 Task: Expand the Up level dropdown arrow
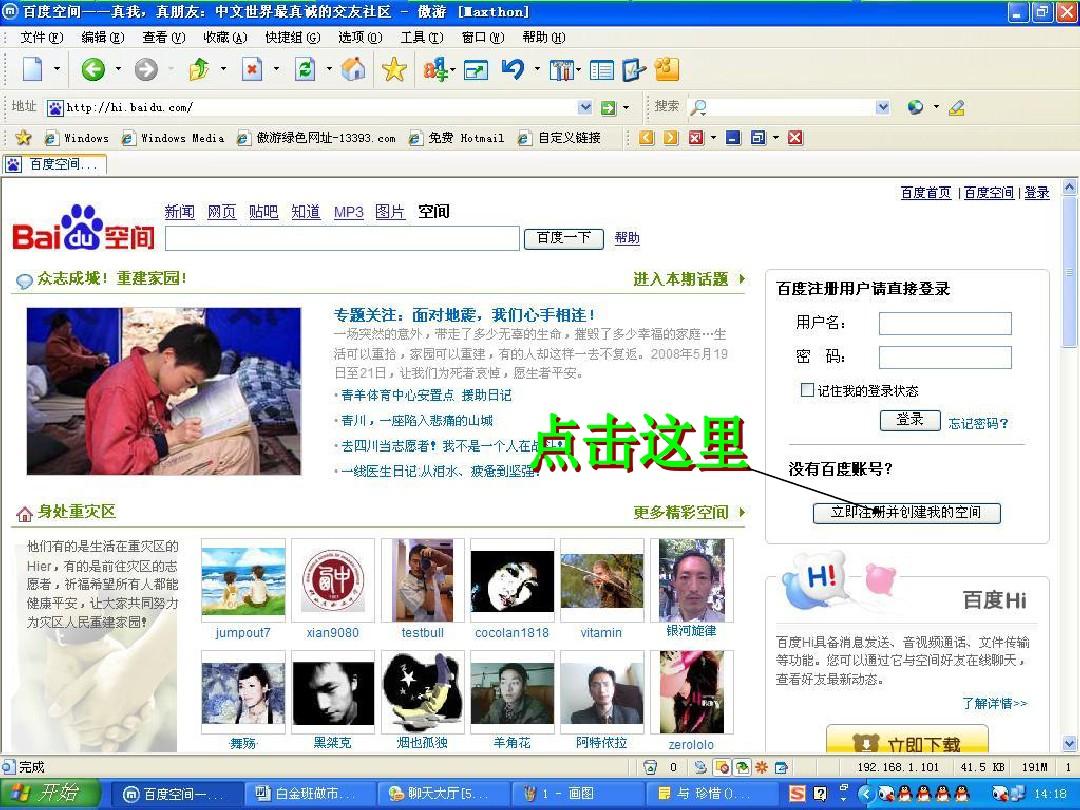pos(223,69)
